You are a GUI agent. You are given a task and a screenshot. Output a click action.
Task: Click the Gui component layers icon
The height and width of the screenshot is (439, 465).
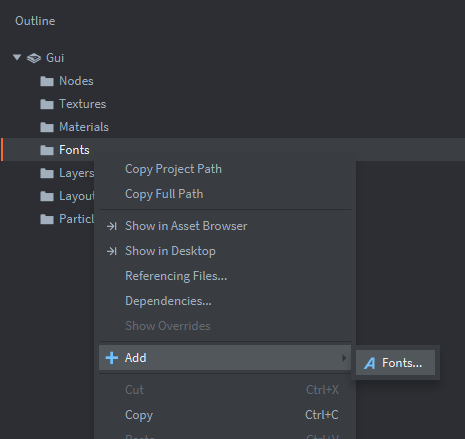point(34,58)
